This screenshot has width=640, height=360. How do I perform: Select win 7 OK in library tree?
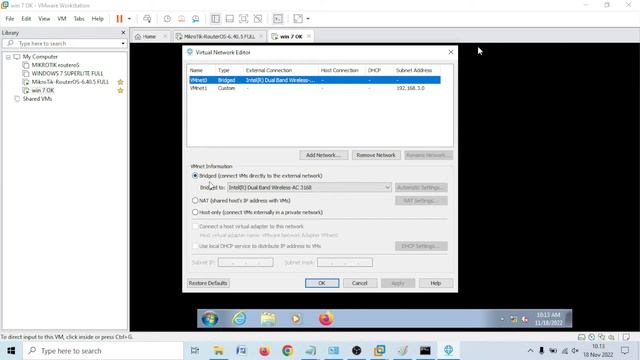pyautogui.click(x=42, y=91)
